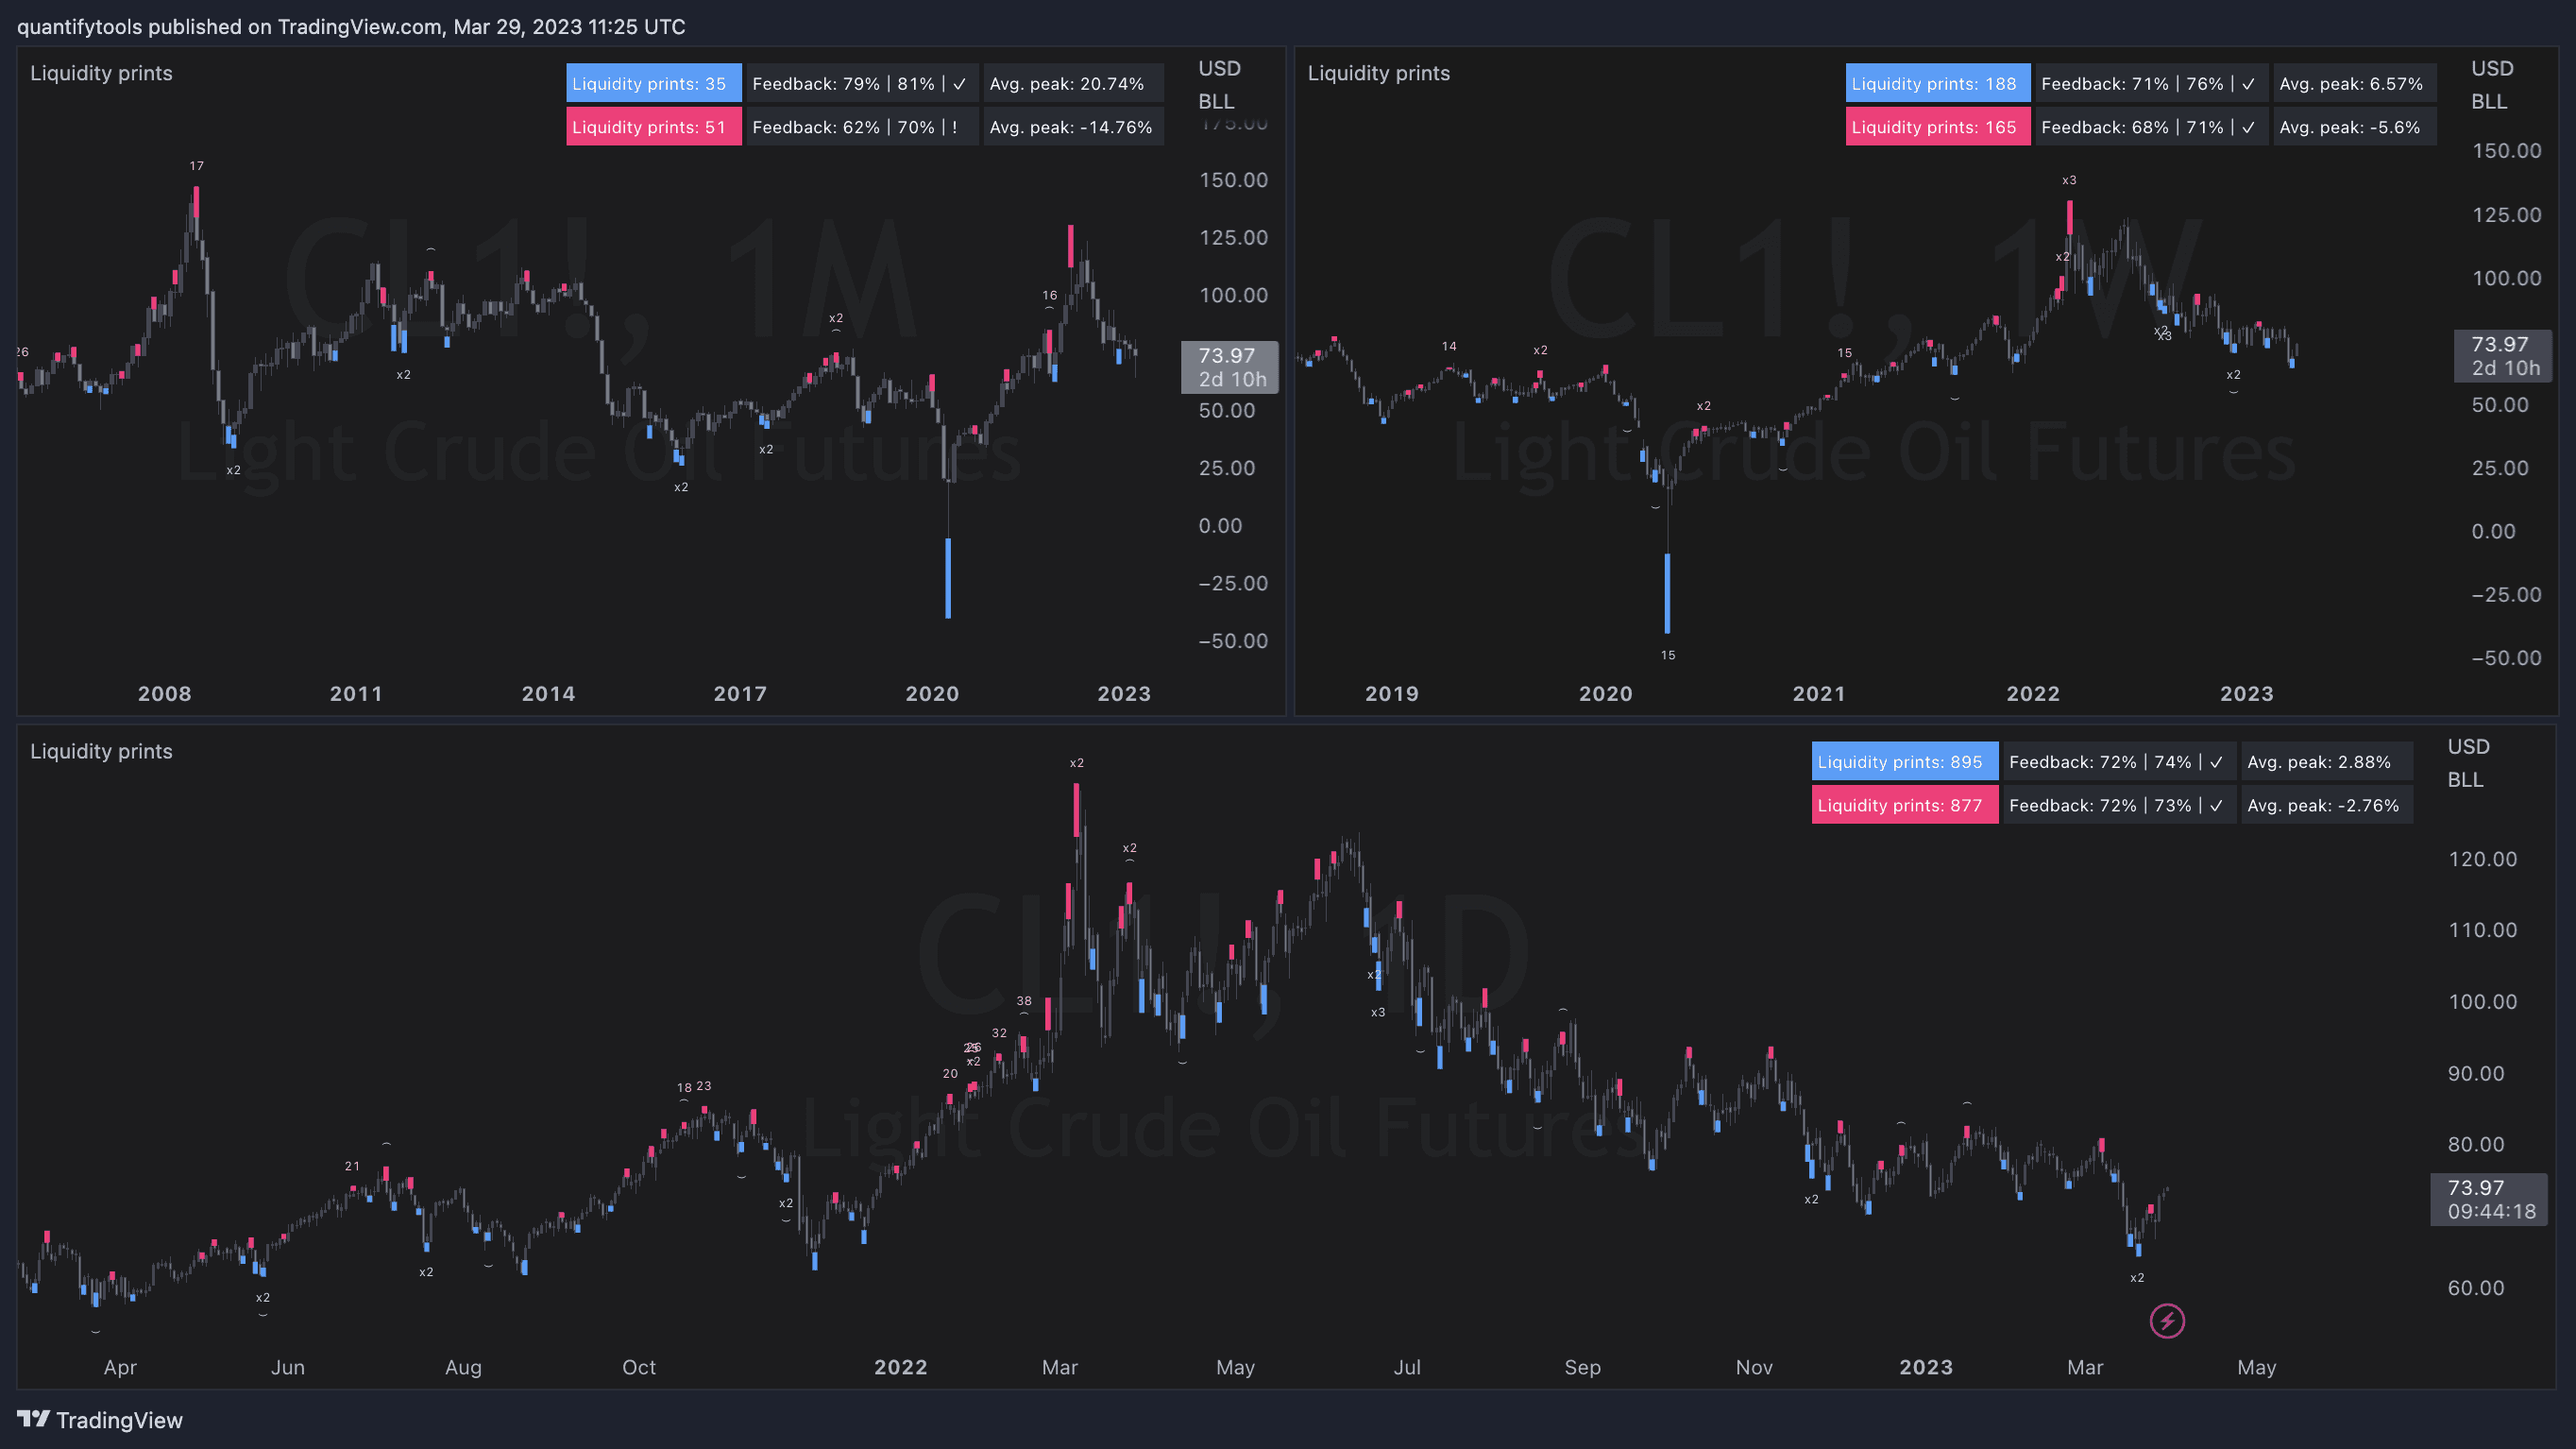Click the Avg. peak: -5.6% cell

pyautogui.click(x=2353, y=127)
